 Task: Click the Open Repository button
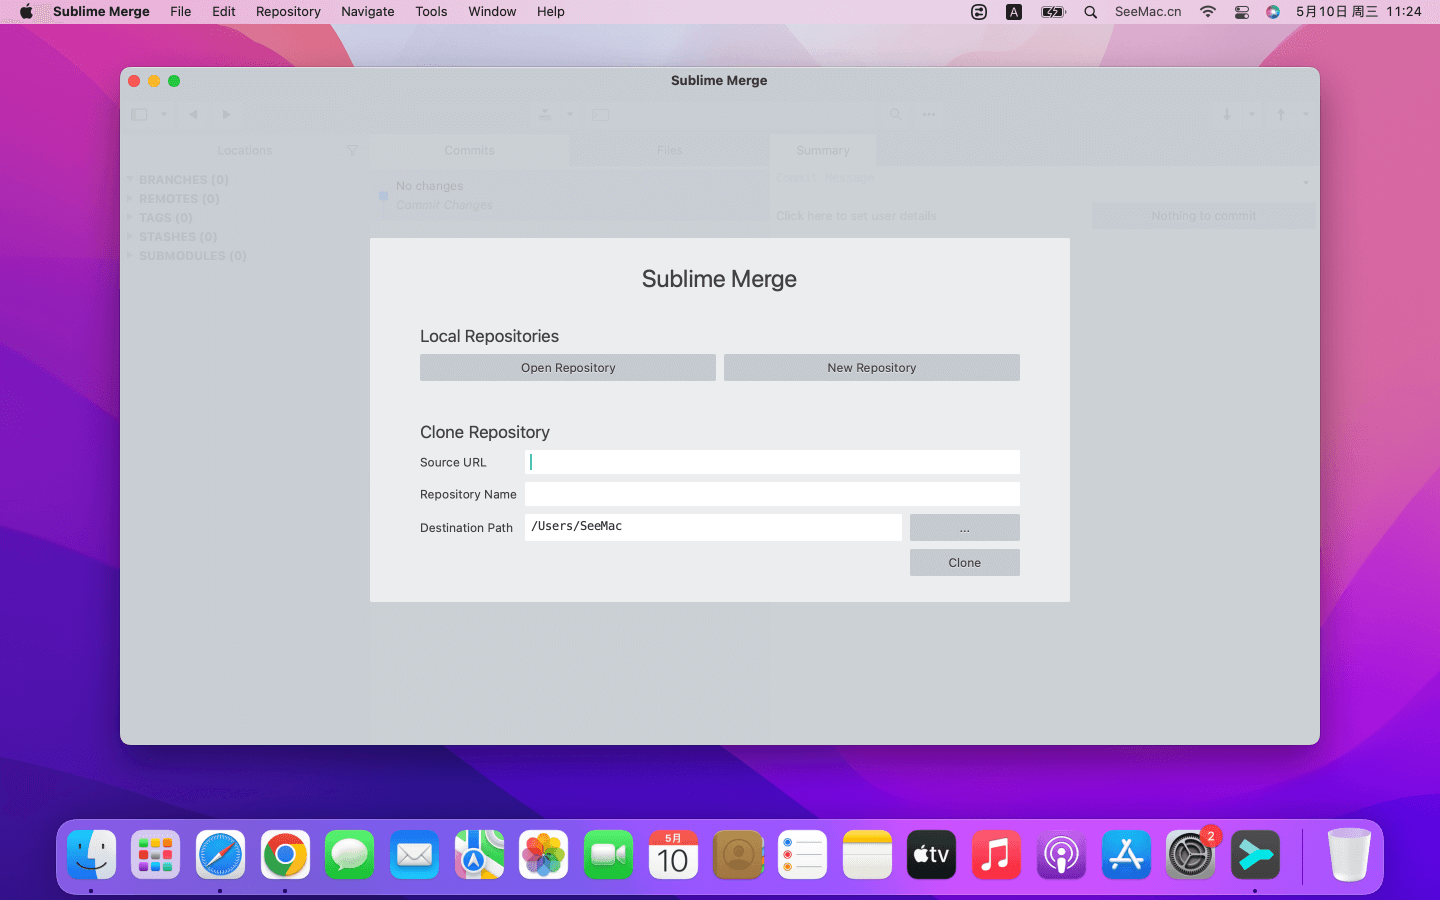[568, 368]
